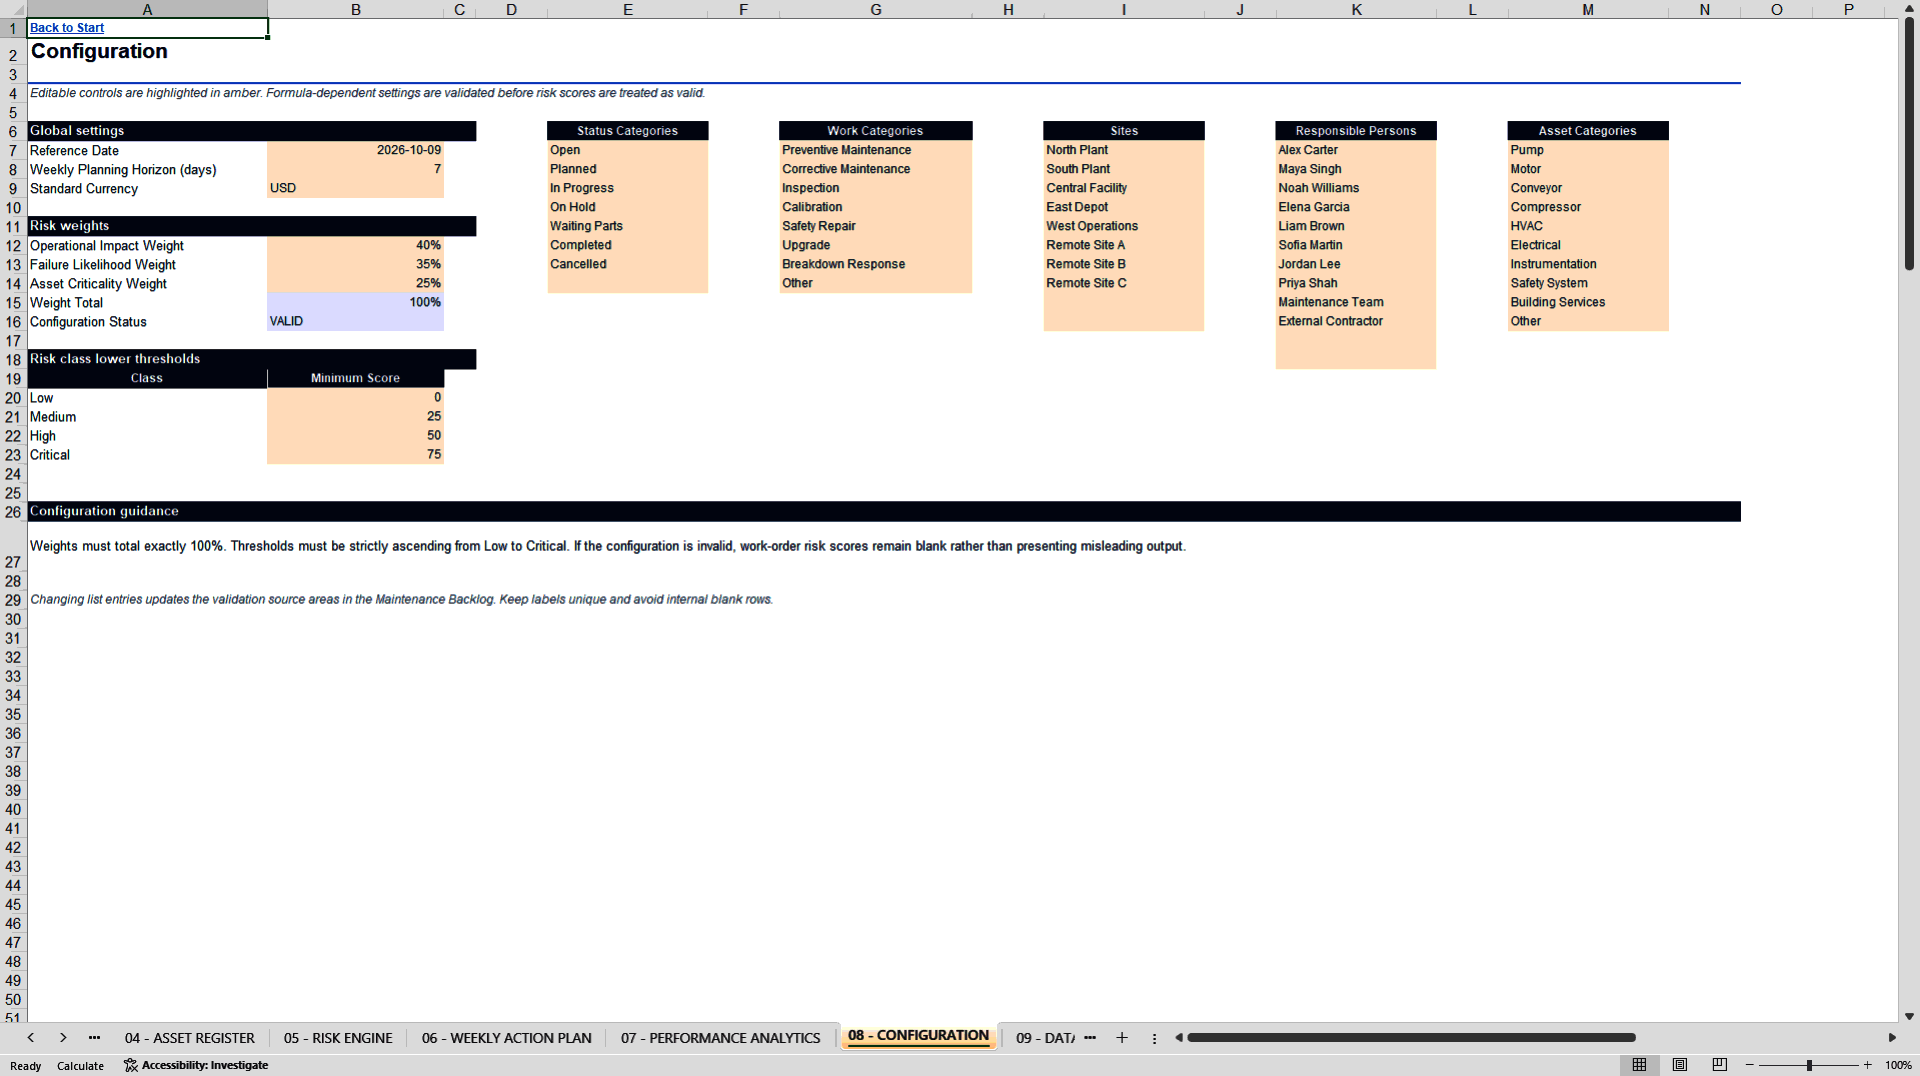
Task: Select the 08 - CONFIGURATION sheet tab
Action: click(x=918, y=1037)
